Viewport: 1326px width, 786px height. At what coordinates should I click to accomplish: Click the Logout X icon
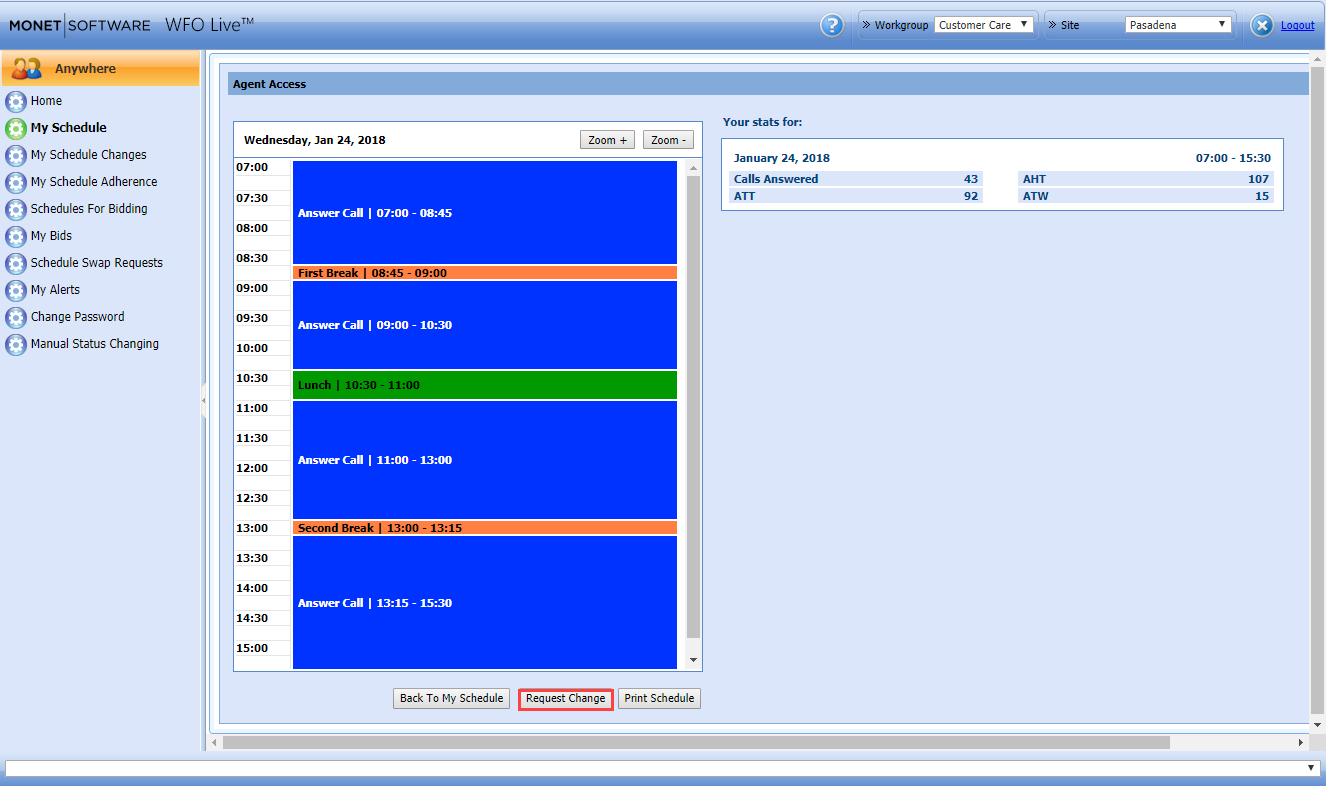point(1262,26)
